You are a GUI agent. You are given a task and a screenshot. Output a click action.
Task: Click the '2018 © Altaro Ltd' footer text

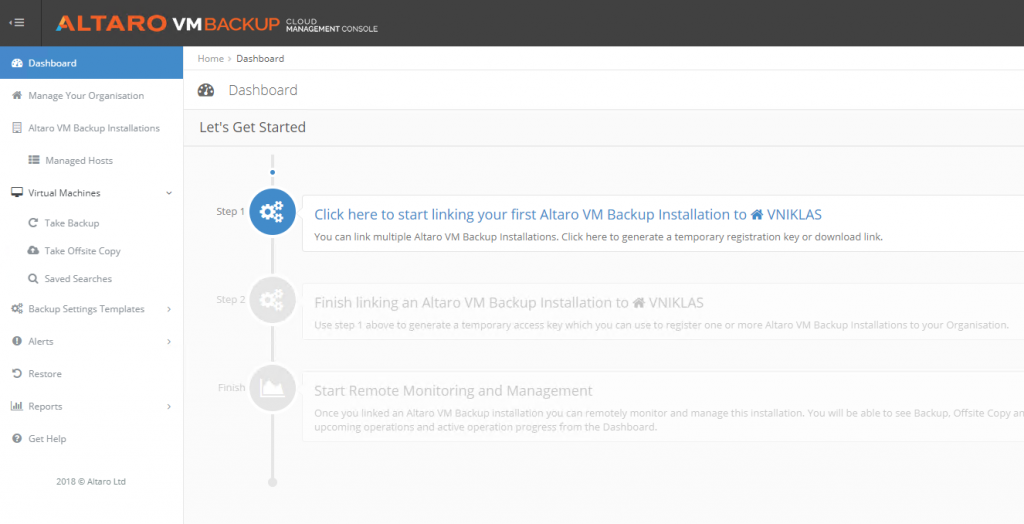pyautogui.click(x=91, y=482)
